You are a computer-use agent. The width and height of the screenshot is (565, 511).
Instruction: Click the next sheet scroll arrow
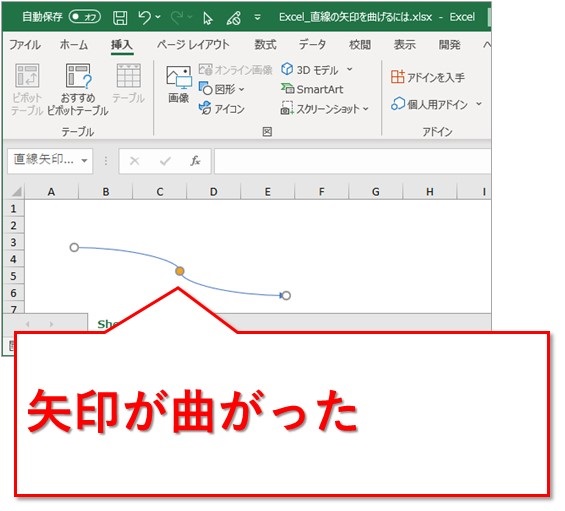tap(51, 324)
